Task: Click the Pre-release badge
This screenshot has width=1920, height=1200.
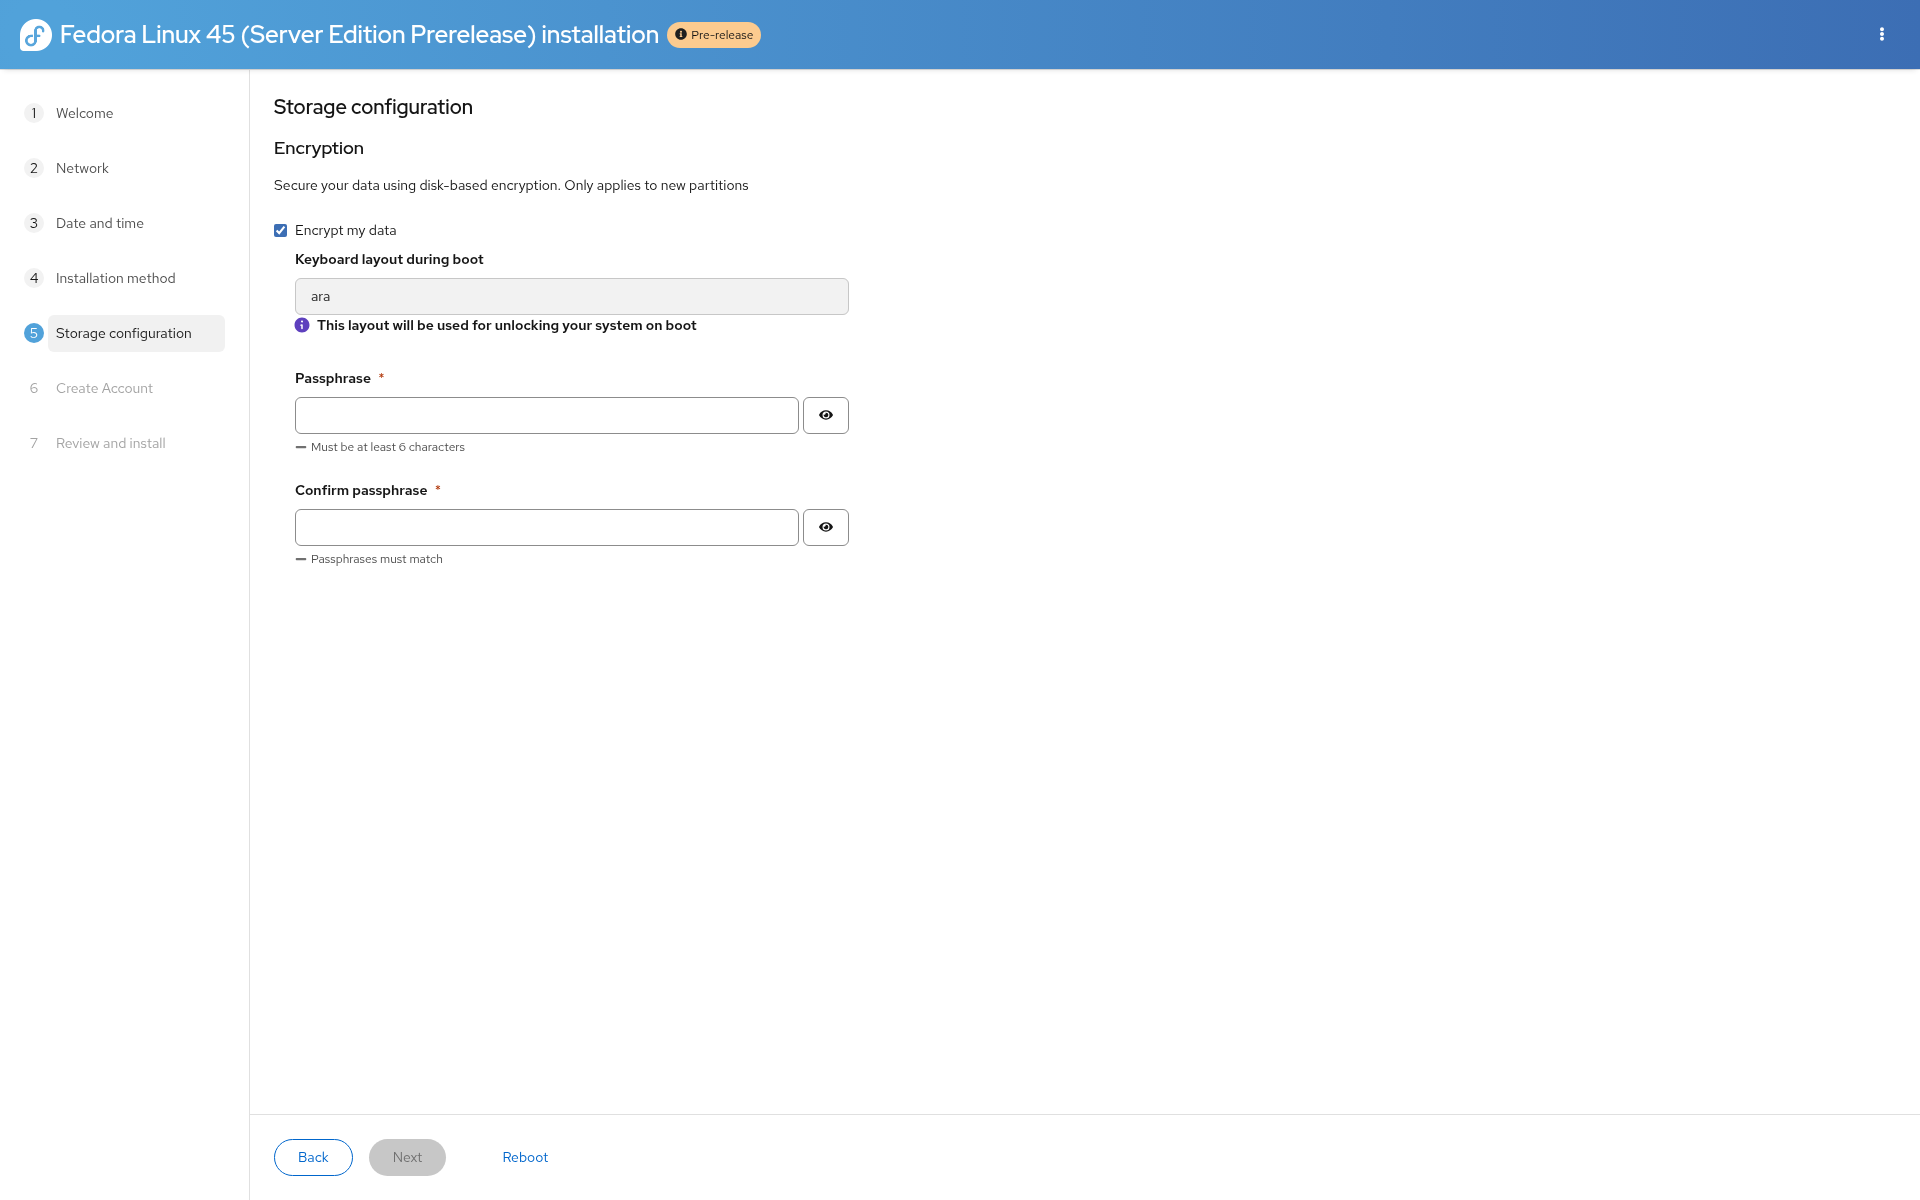Action: tap(714, 35)
